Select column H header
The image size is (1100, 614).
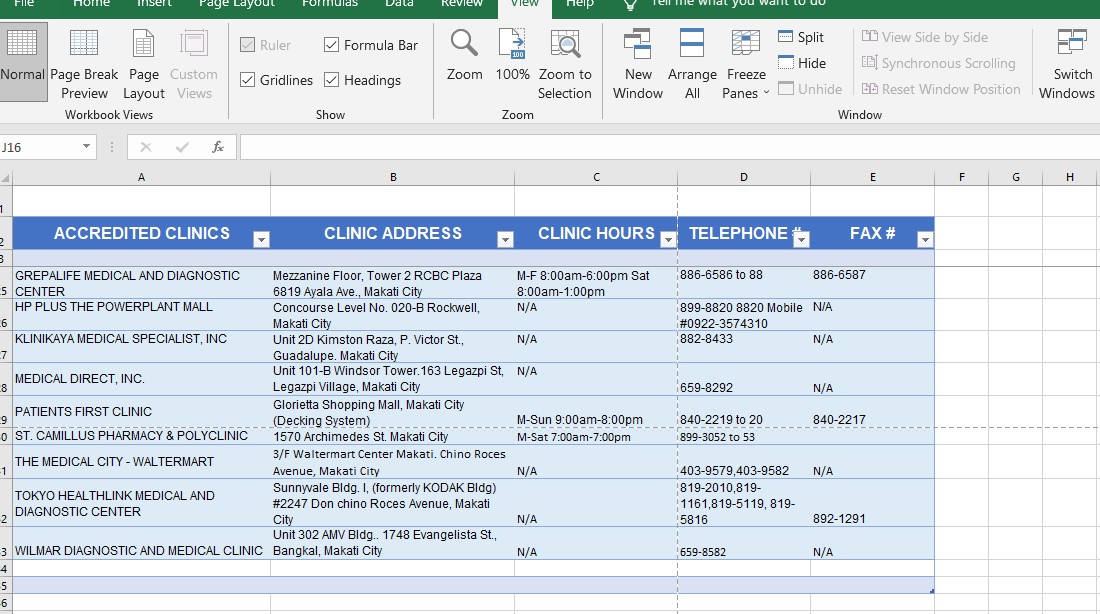1070,178
